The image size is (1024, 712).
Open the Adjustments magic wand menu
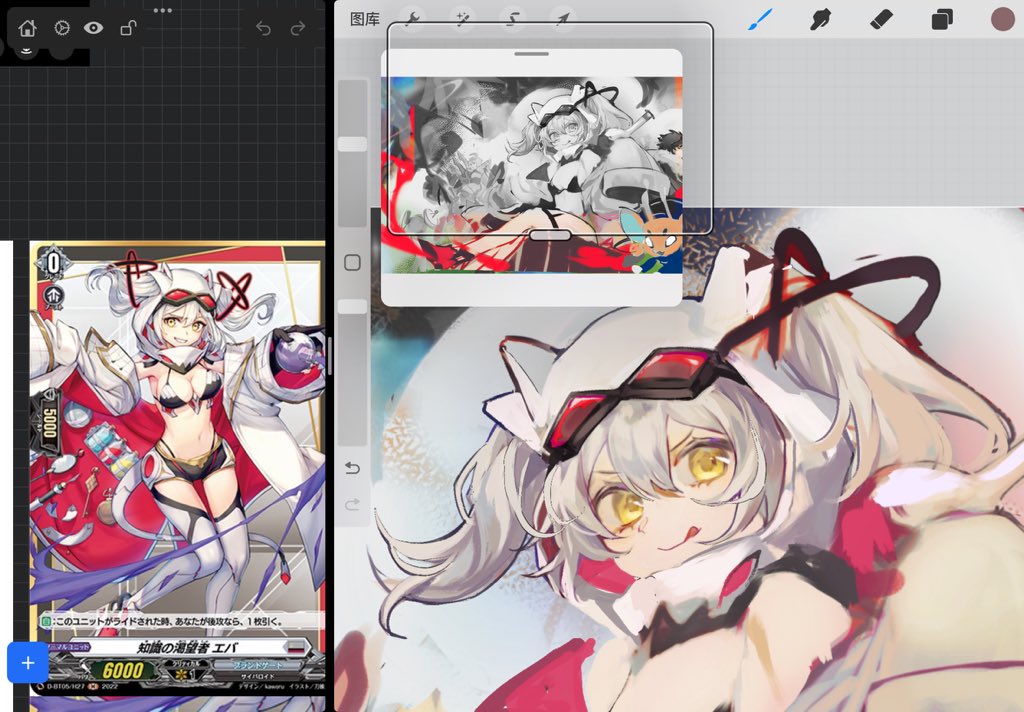pos(463,19)
